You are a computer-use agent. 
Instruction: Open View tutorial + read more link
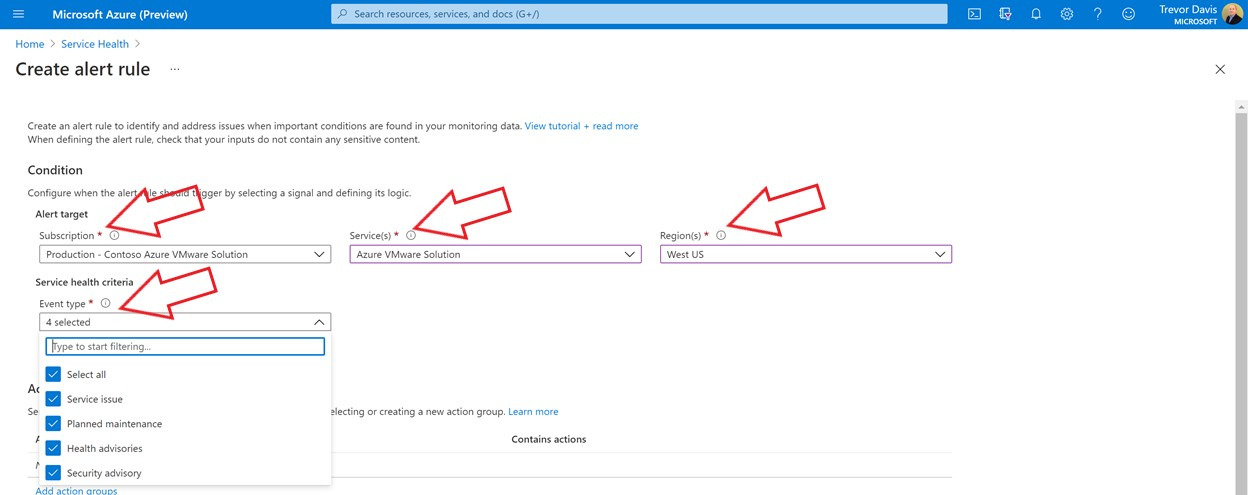[x=581, y=126]
